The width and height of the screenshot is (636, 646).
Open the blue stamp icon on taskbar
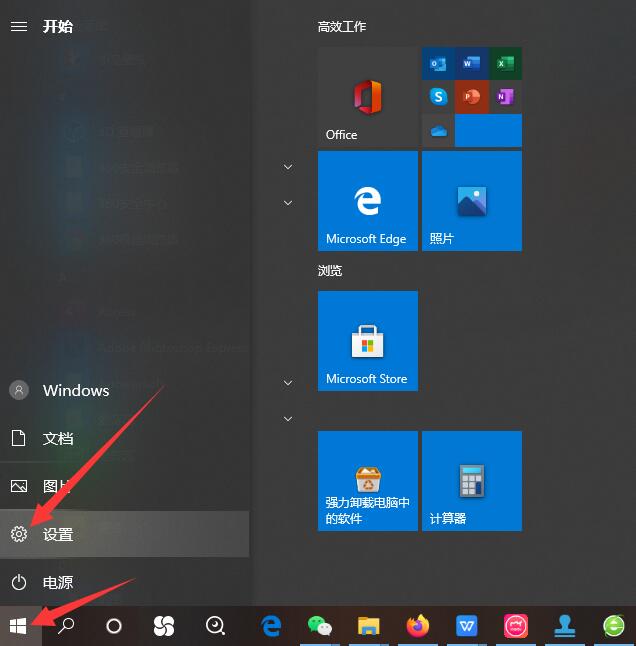(565, 626)
